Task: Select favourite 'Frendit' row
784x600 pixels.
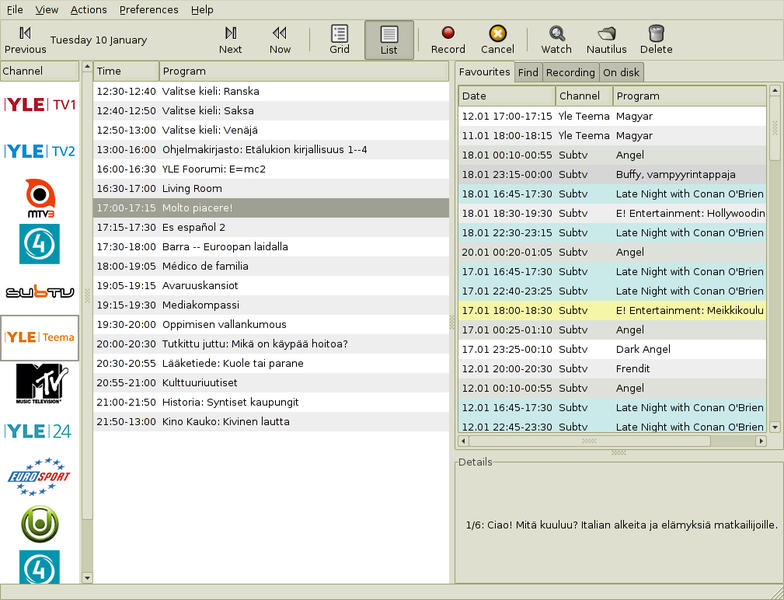Action: 612,368
